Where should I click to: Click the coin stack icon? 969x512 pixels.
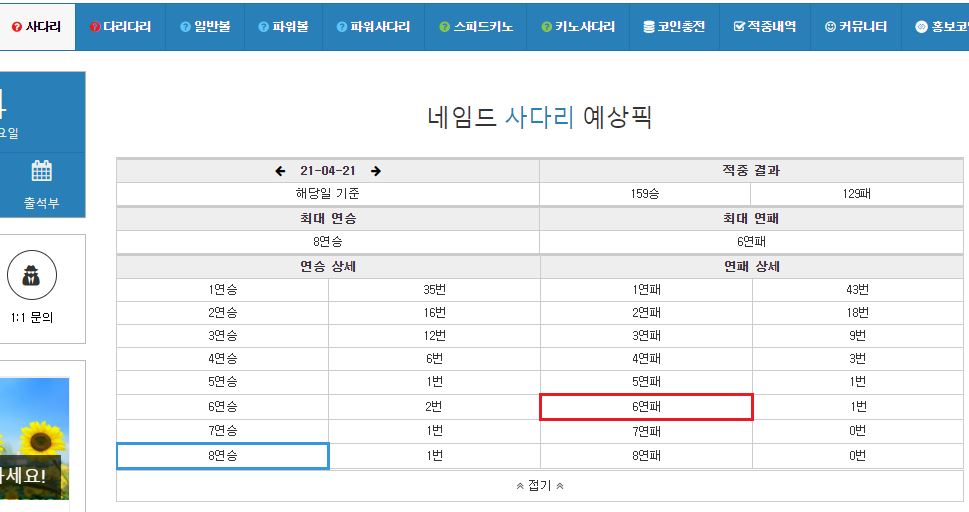click(648, 27)
